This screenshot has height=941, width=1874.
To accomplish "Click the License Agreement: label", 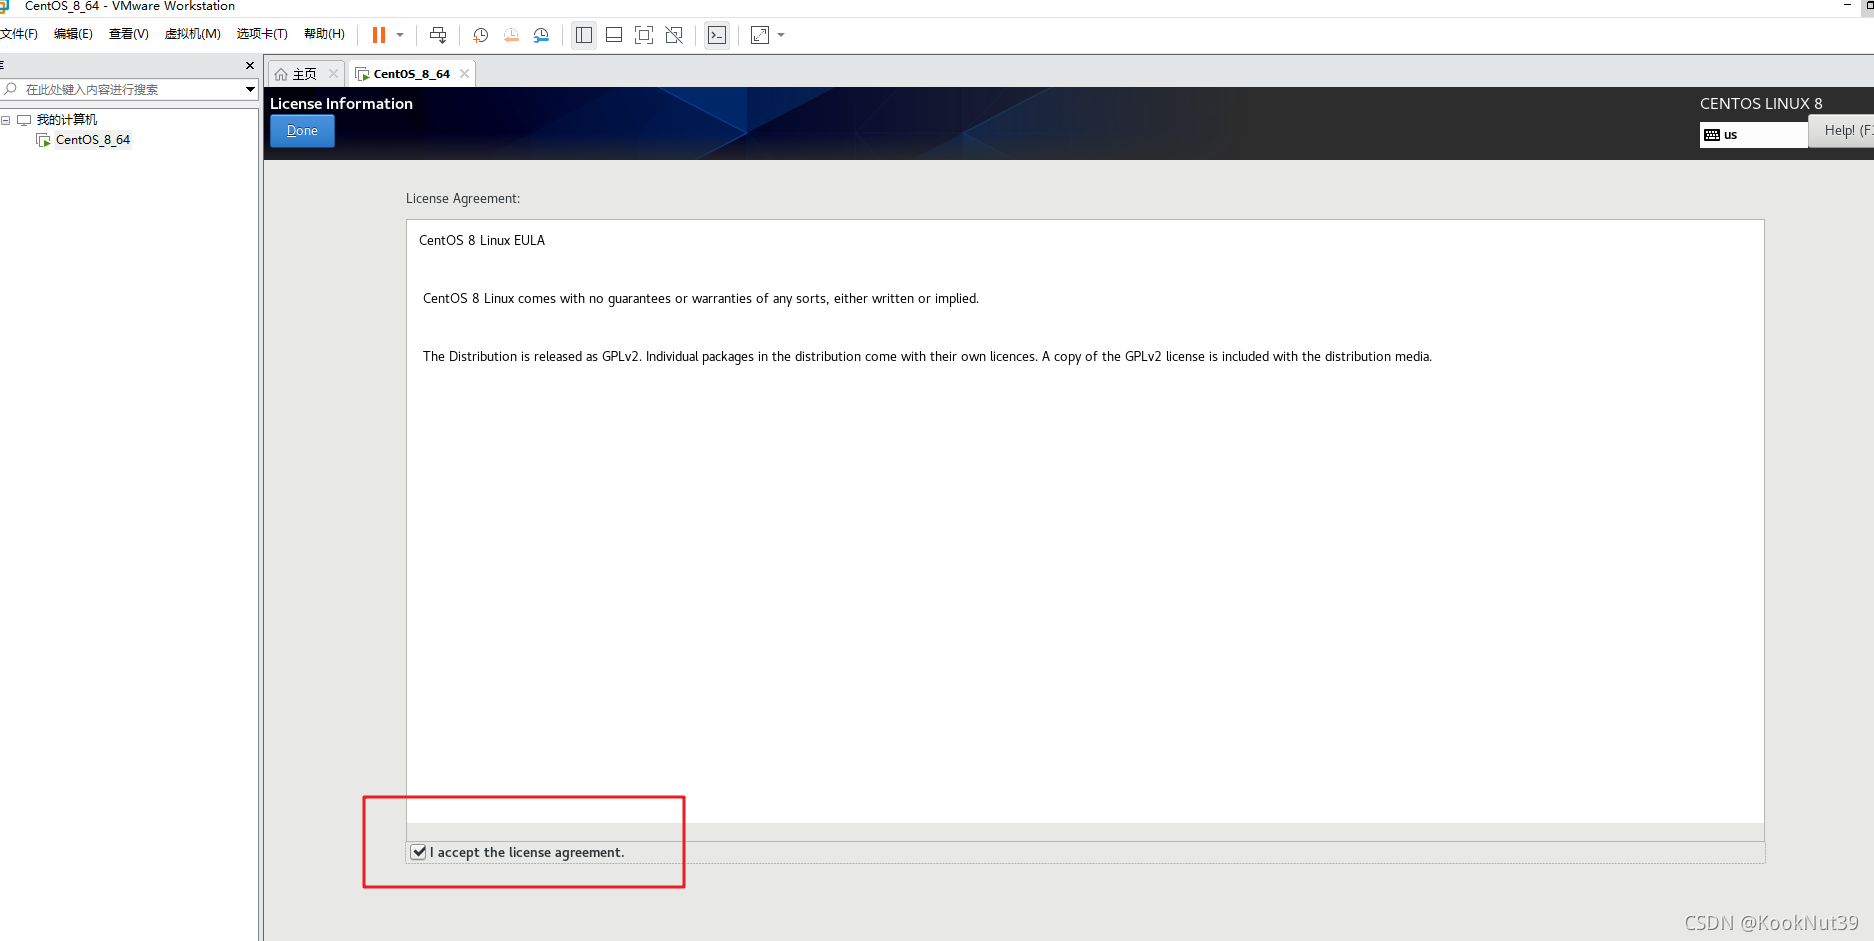I will [x=463, y=199].
